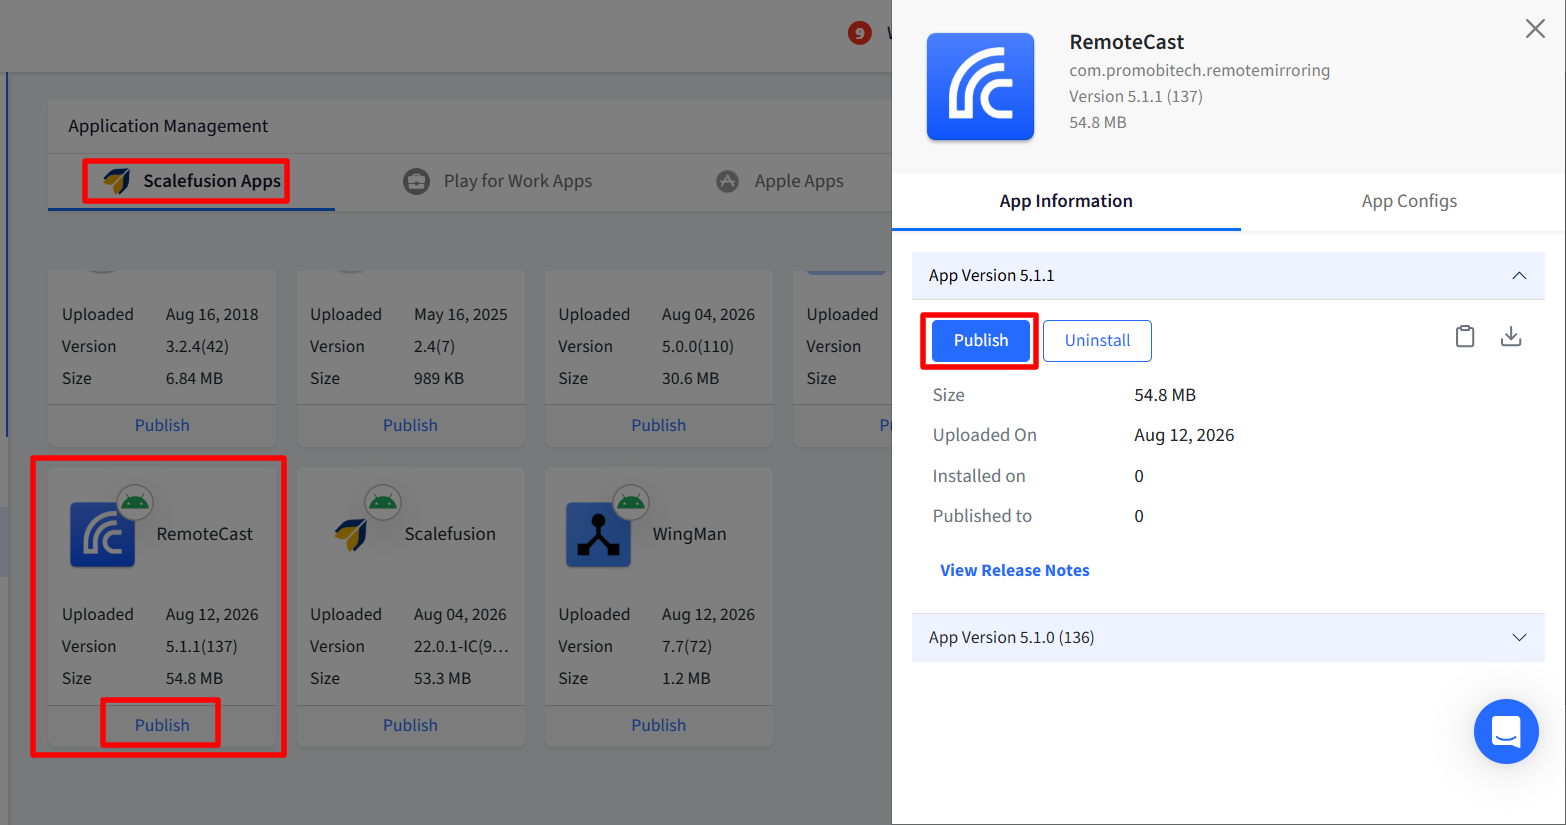Click the Scalefusion Apps tab logo icon

pyautogui.click(x=117, y=181)
